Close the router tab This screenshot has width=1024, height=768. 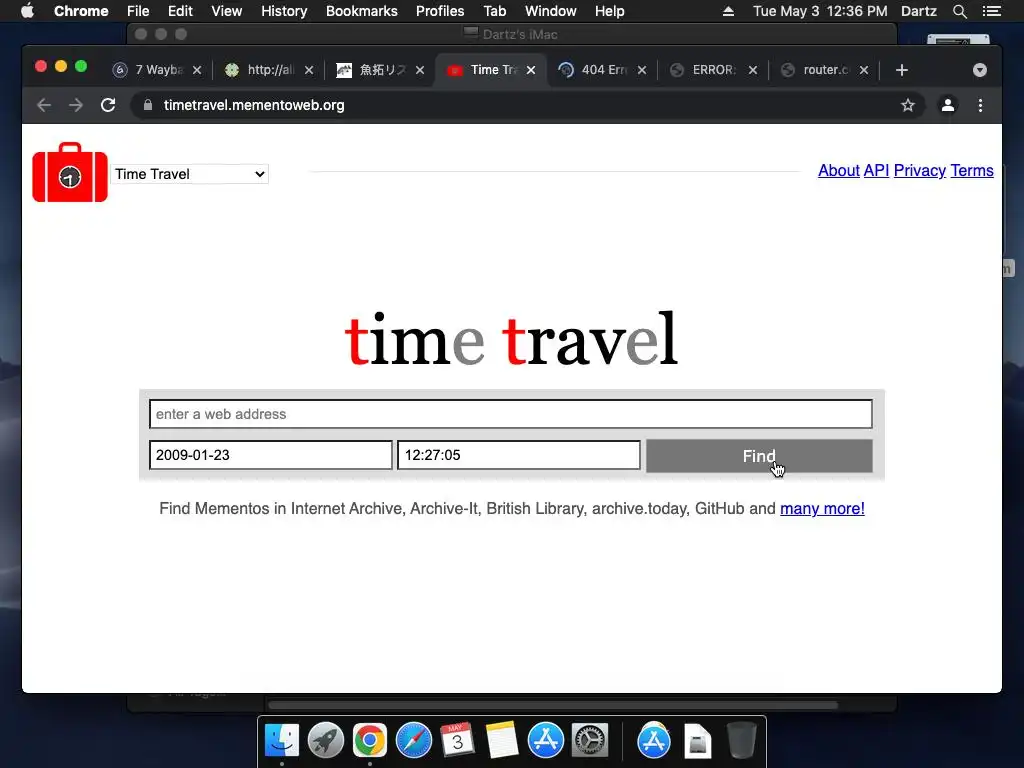[864, 70]
